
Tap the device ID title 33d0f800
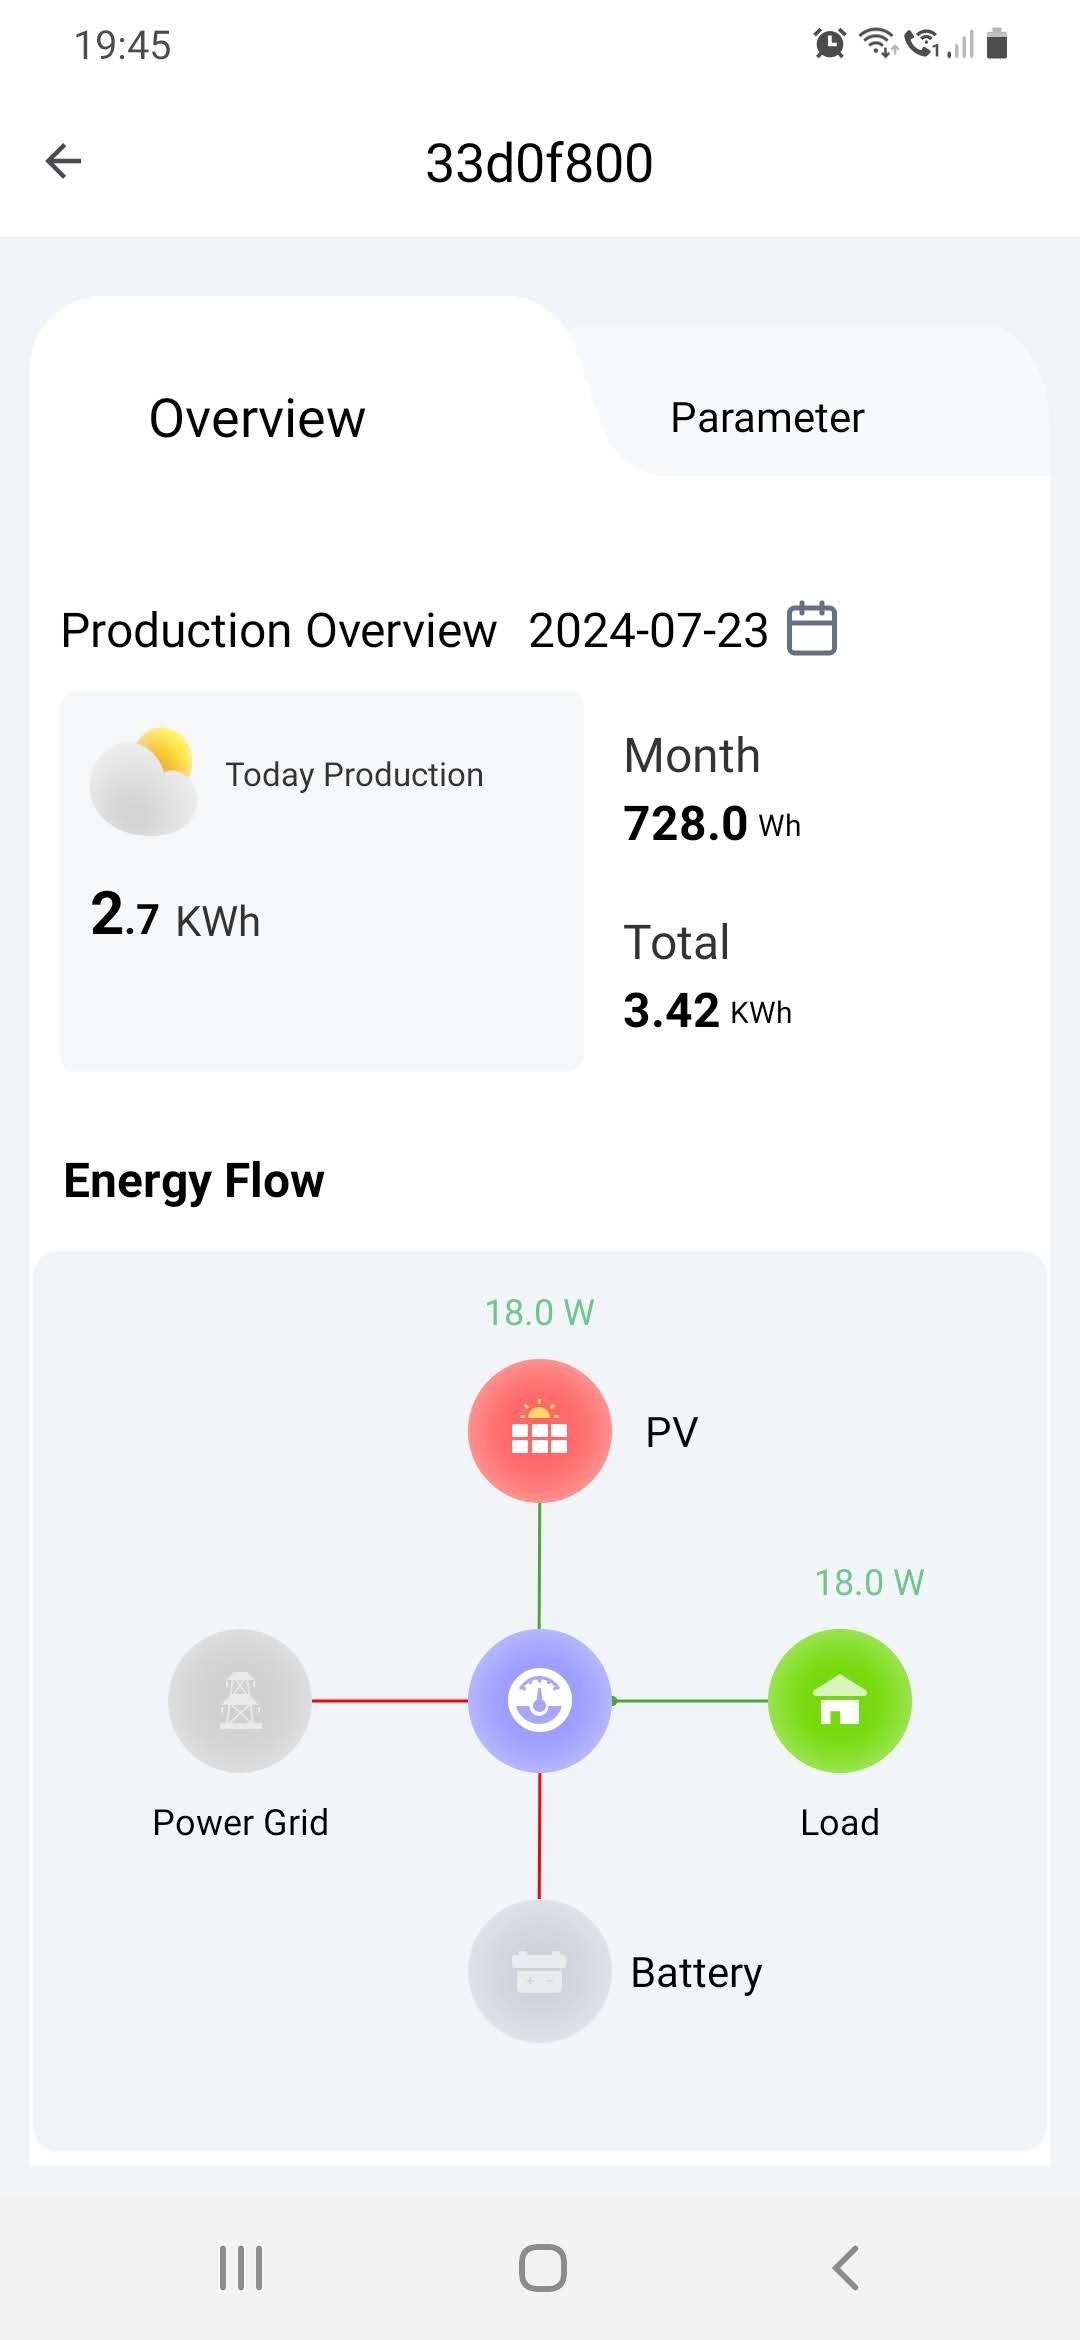[x=539, y=163]
